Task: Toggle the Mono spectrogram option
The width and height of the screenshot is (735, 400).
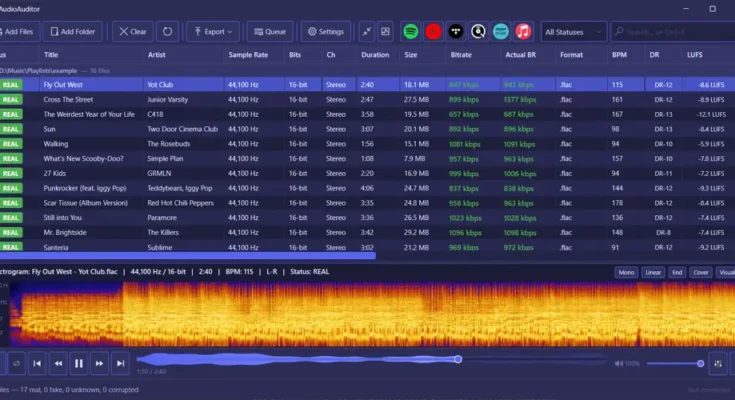Action: [x=626, y=272]
